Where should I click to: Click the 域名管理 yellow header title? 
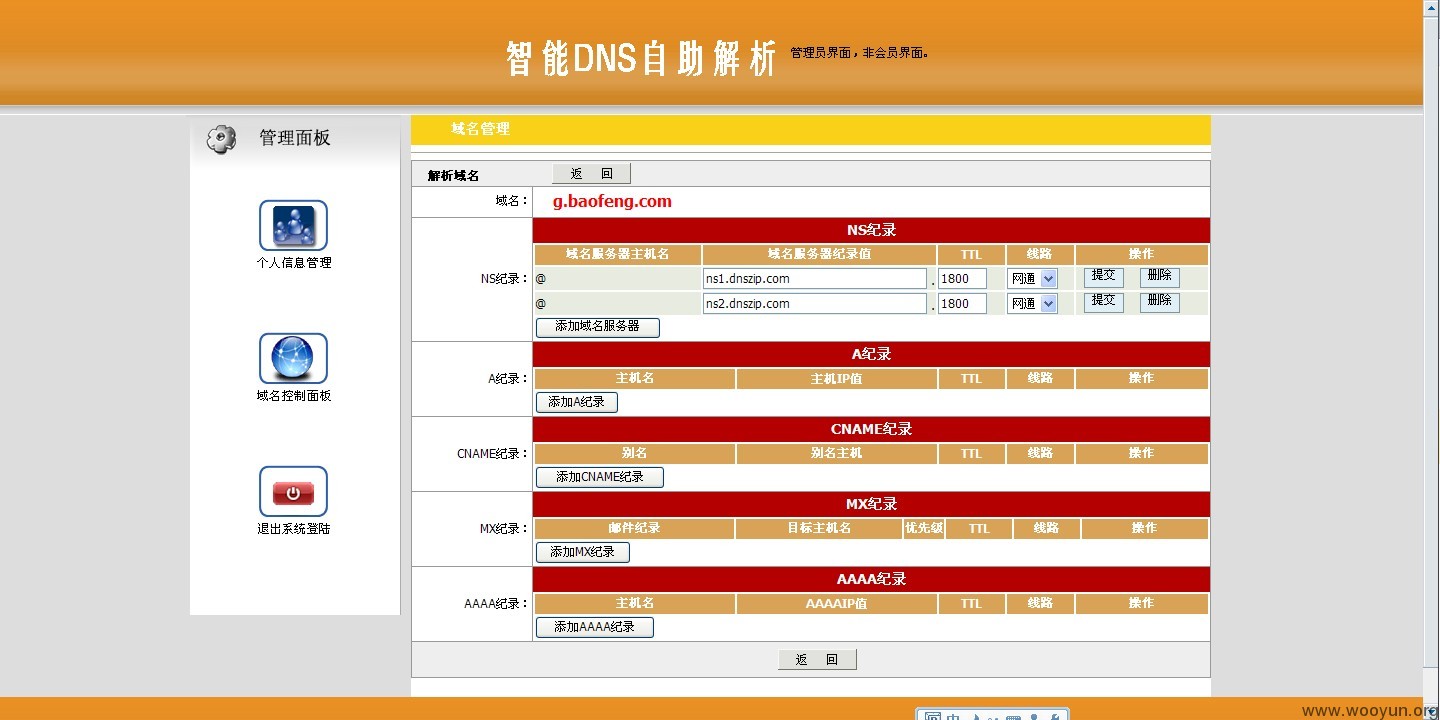click(x=481, y=129)
